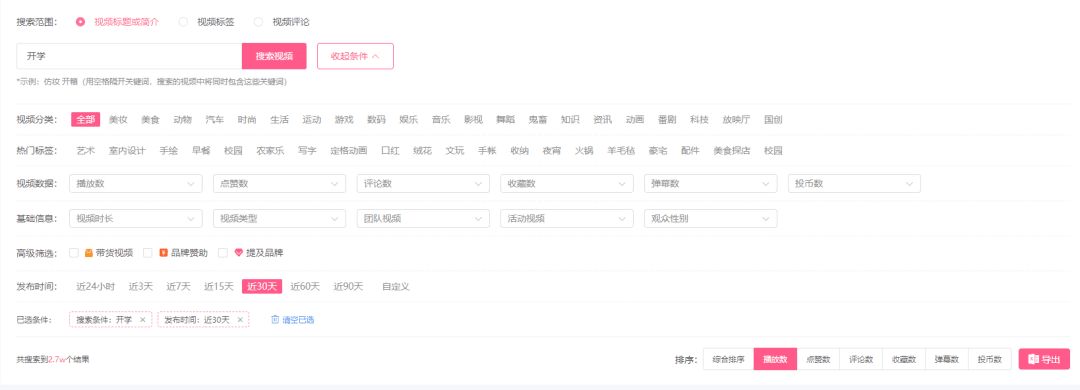Sort results by 点赞数 button
The image size is (1080, 390).
(x=818, y=359)
